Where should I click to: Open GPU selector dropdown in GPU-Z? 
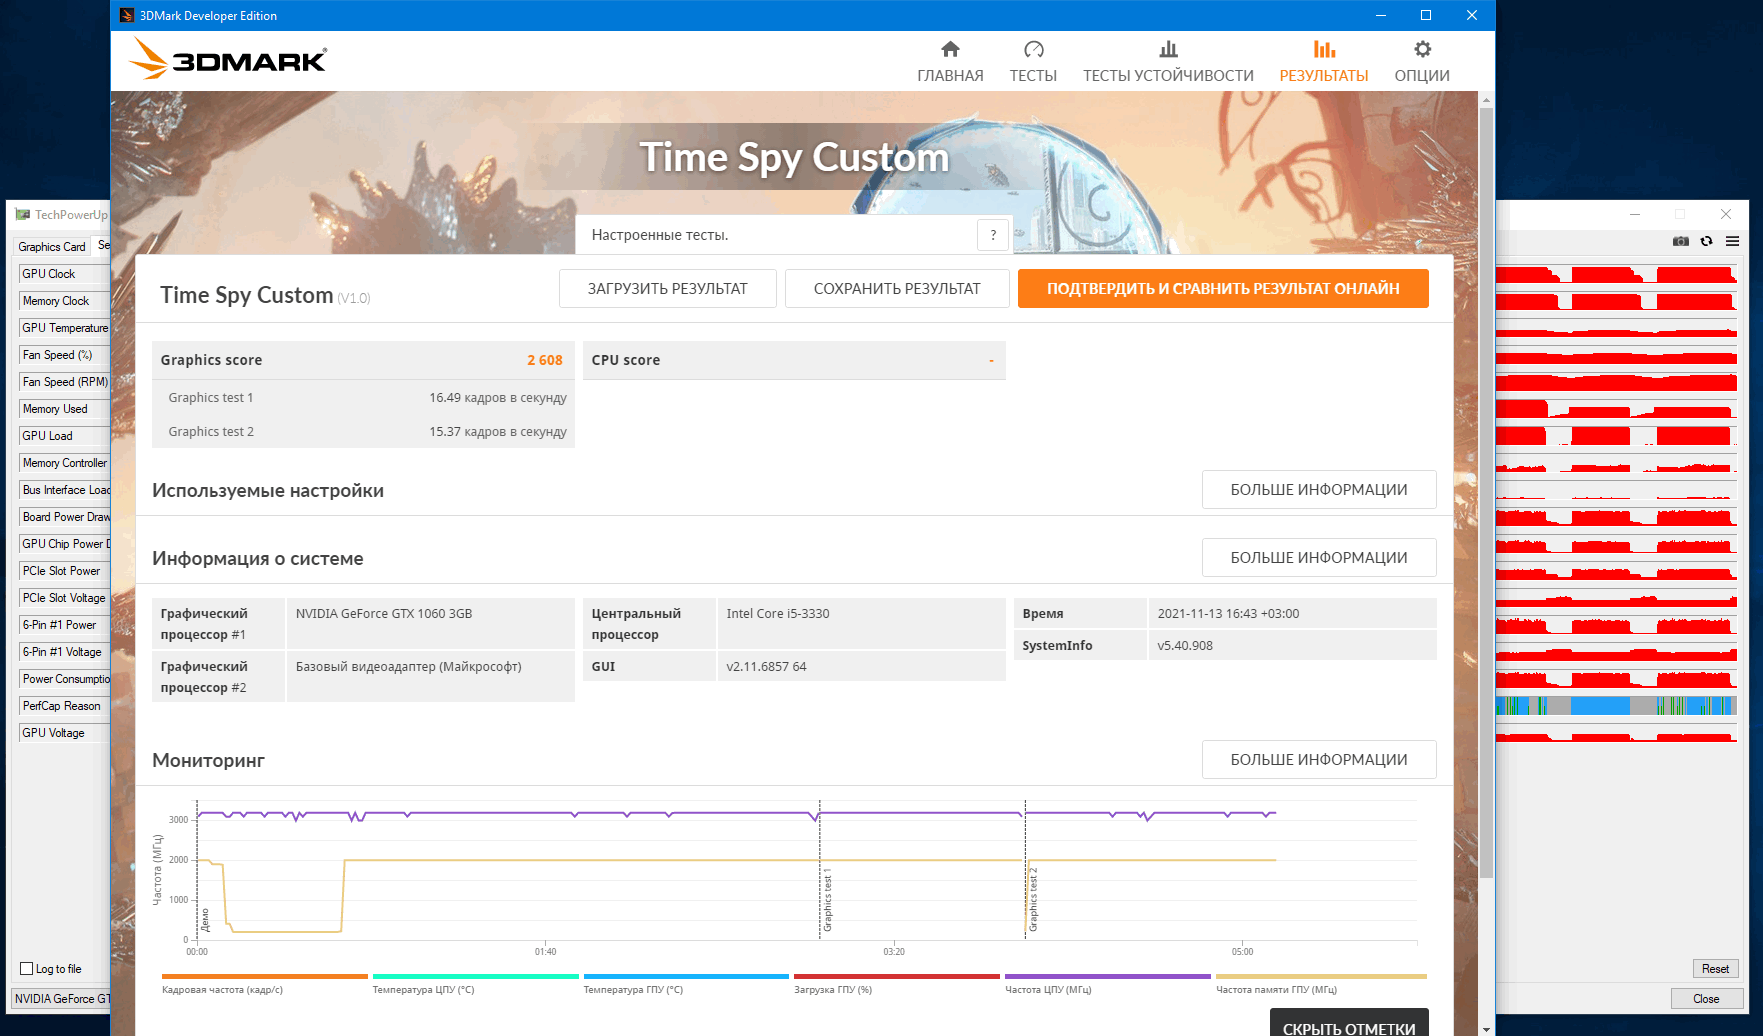pyautogui.click(x=61, y=998)
